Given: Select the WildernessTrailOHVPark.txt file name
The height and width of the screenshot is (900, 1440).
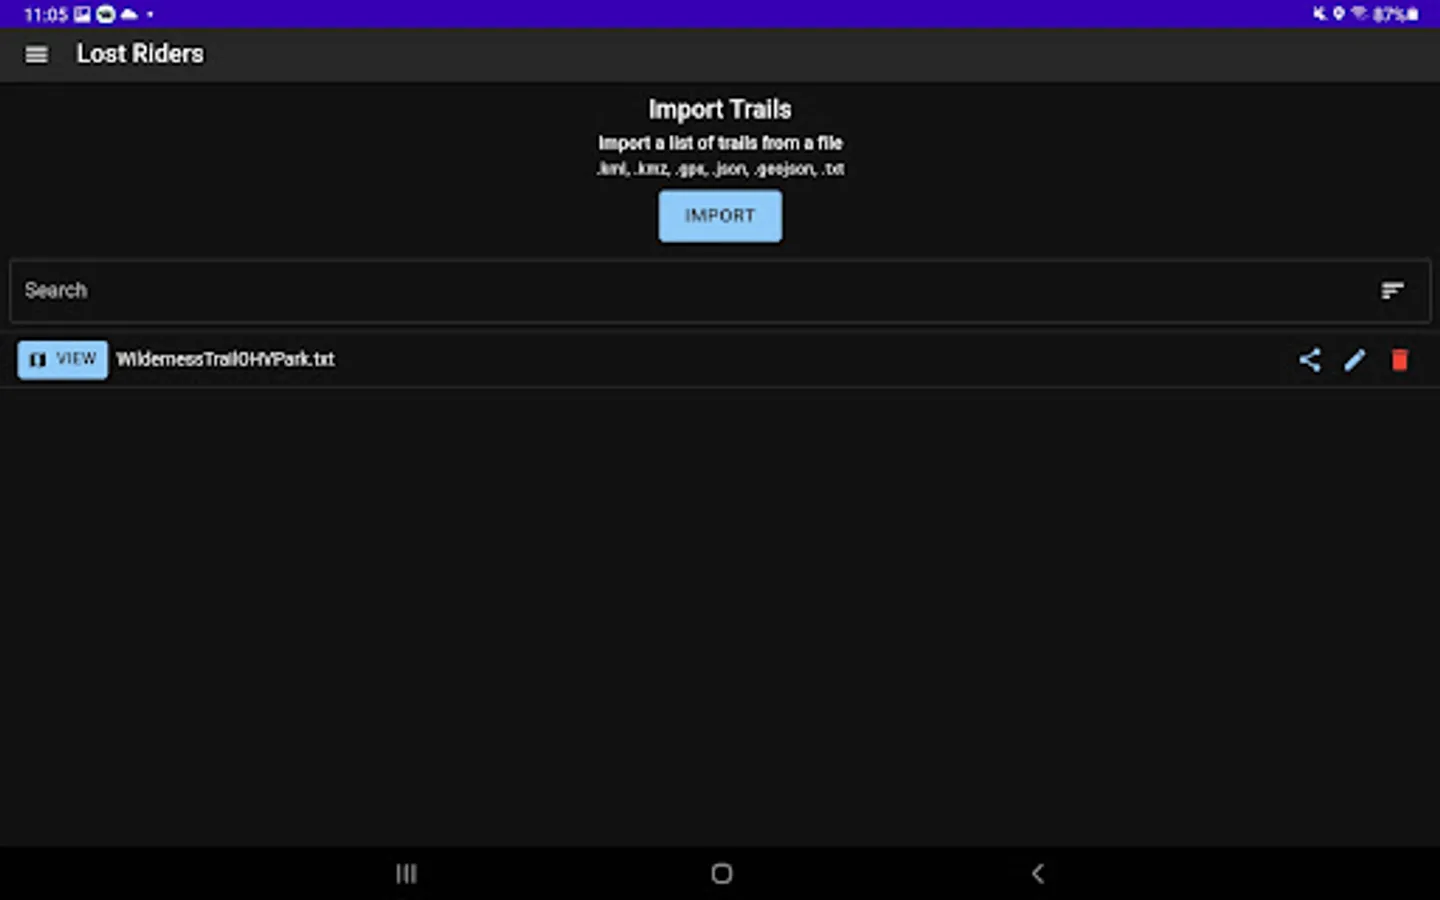Looking at the screenshot, I should click(225, 359).
